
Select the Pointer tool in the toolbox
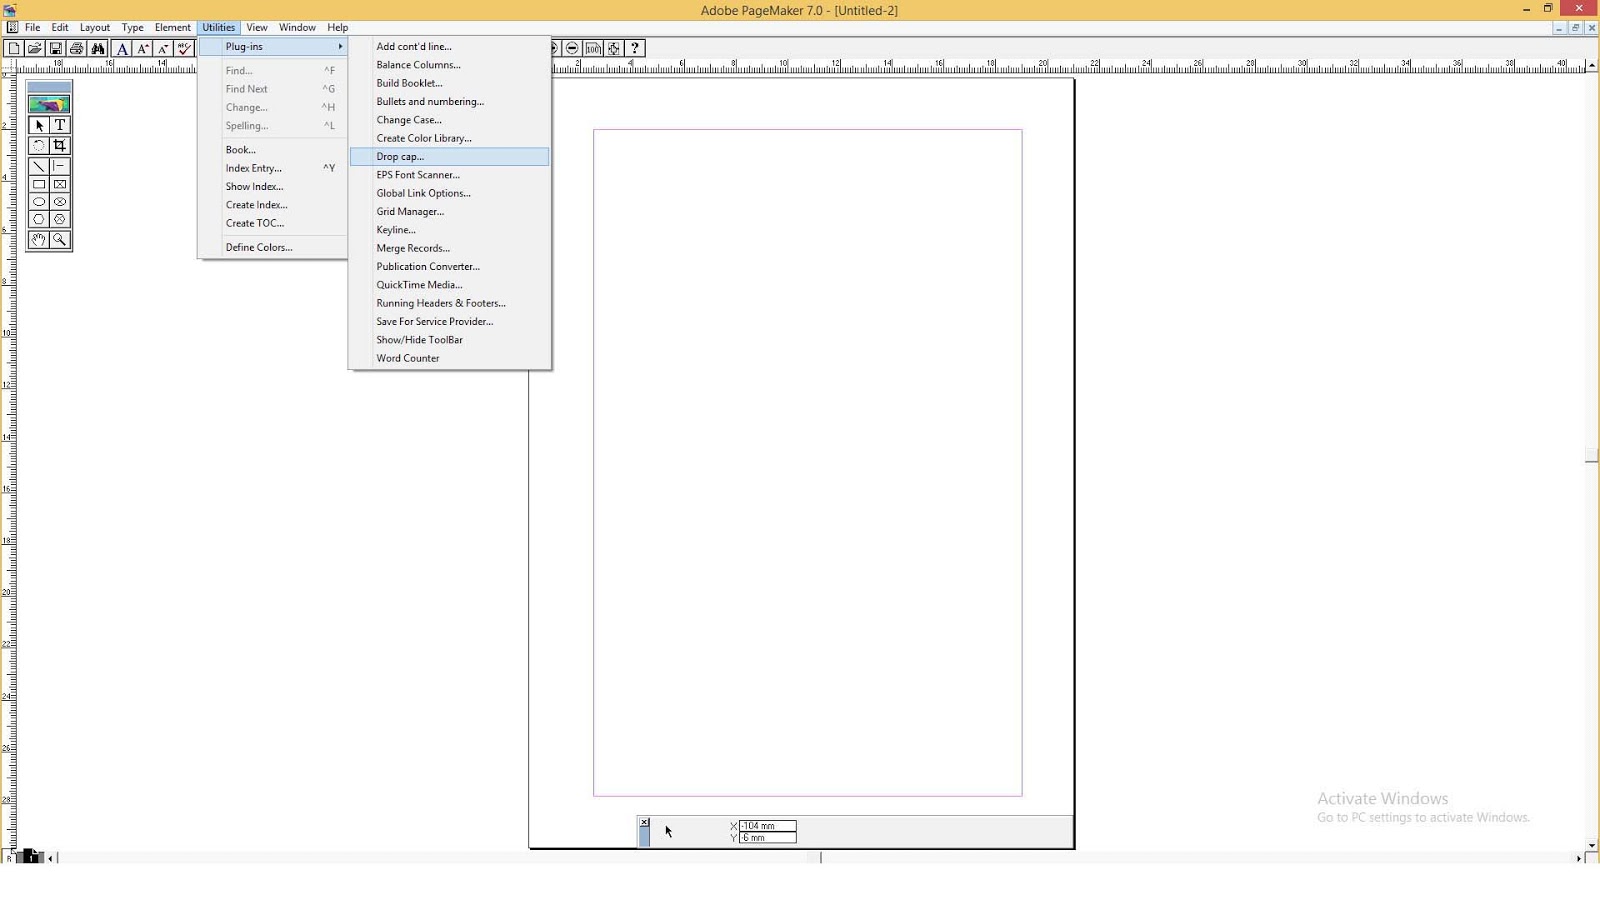39,125
